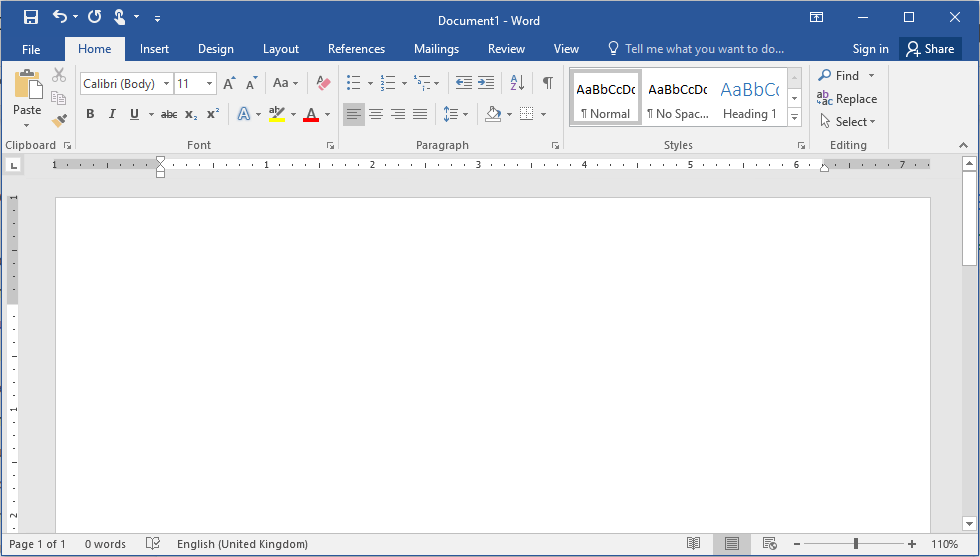This screenshot has width=980, height=557.
Task: Decrease font size with the shrink A icon
Action: 251,83
